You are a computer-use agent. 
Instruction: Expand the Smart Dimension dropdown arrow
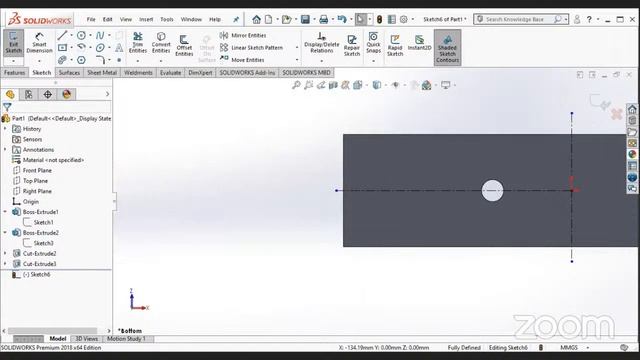click(x=39, y=61)
